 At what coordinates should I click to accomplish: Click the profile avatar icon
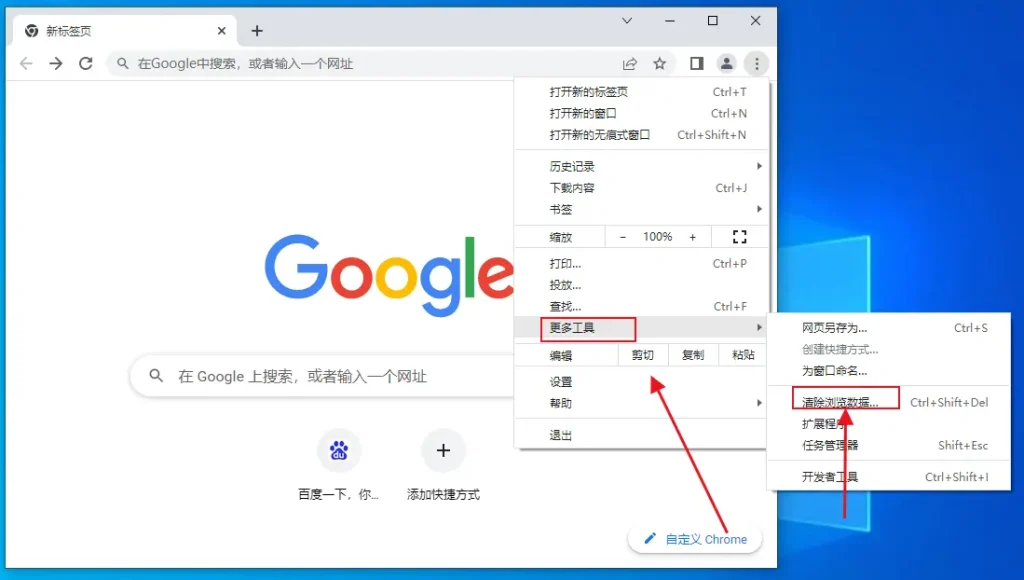(726, 63)
